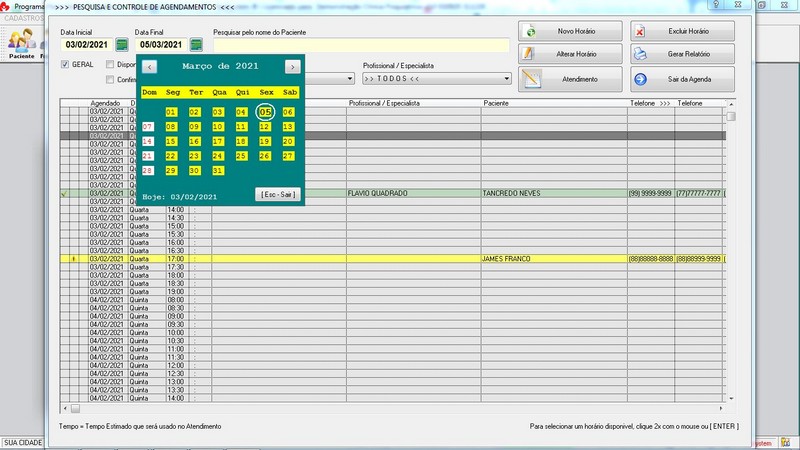
Task: Go to next month in calendar
Action: coord(292,67)
